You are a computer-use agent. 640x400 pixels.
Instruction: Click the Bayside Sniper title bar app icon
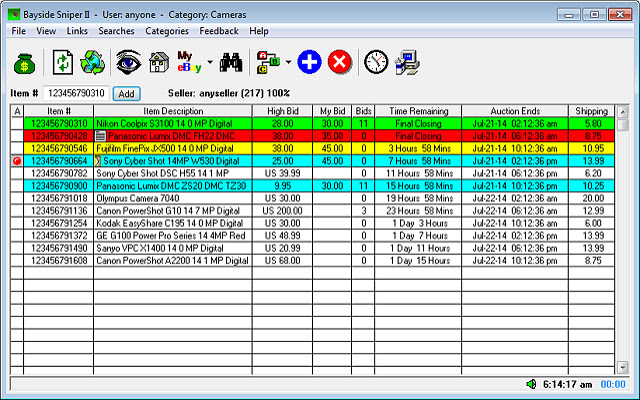pos(14,15)
